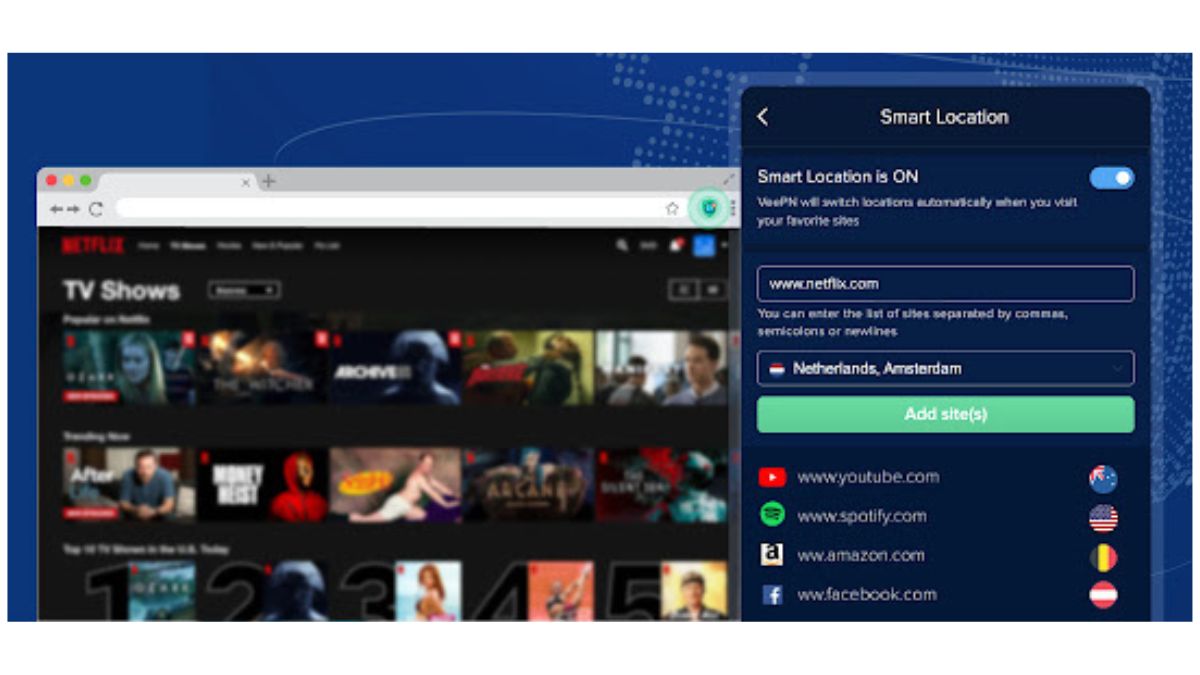Viewport: 1200px width, 675px height.
Task: Open the Ozark thumbnail in Popular row
Action: point(129,368)
